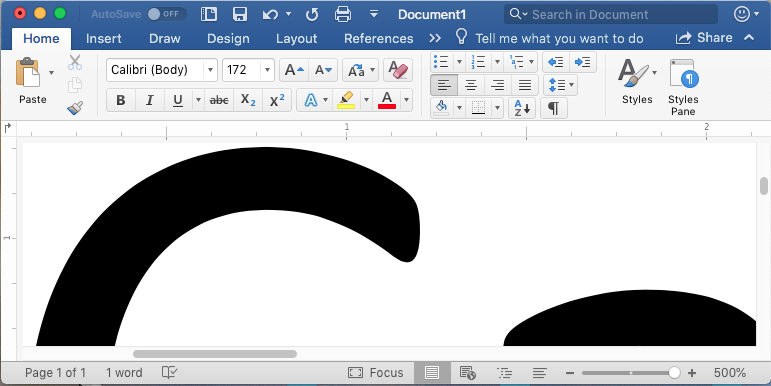
Task: Align text right
Action: pos(498,86)
